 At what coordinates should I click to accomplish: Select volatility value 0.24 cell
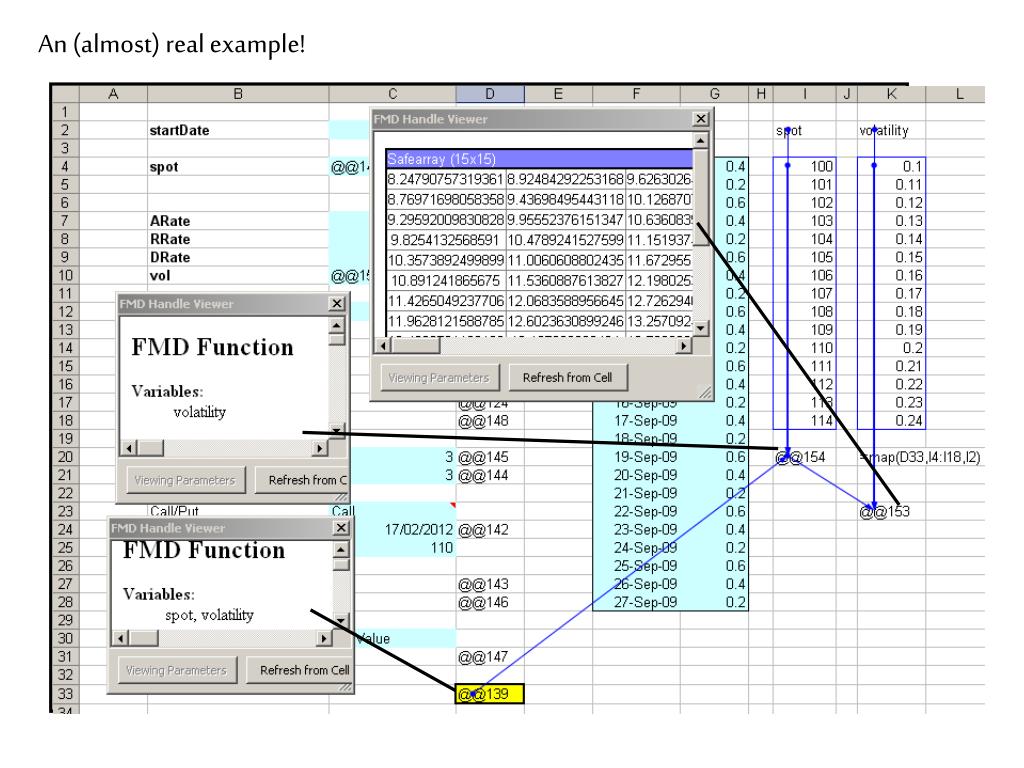[x=891, y=421]
